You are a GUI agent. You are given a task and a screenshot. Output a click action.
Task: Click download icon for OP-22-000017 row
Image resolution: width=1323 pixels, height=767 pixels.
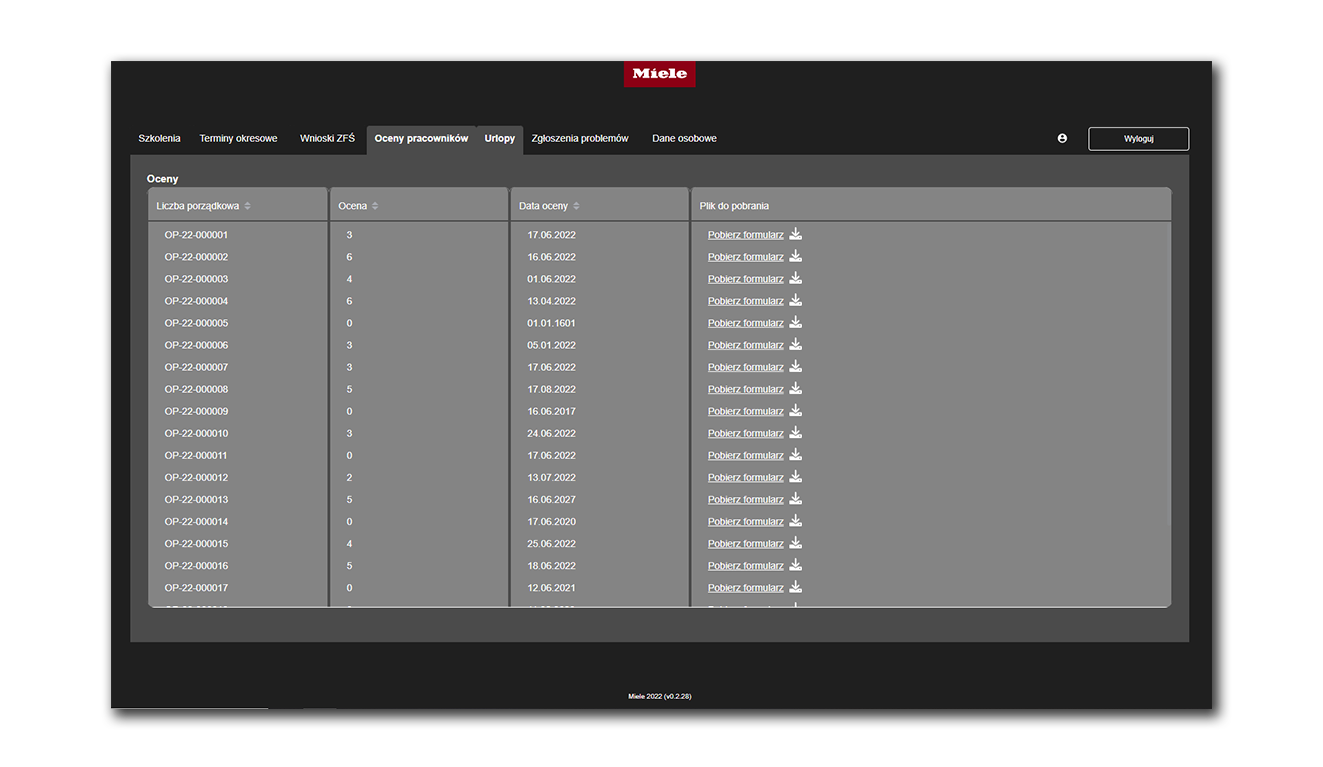point(796,587)
